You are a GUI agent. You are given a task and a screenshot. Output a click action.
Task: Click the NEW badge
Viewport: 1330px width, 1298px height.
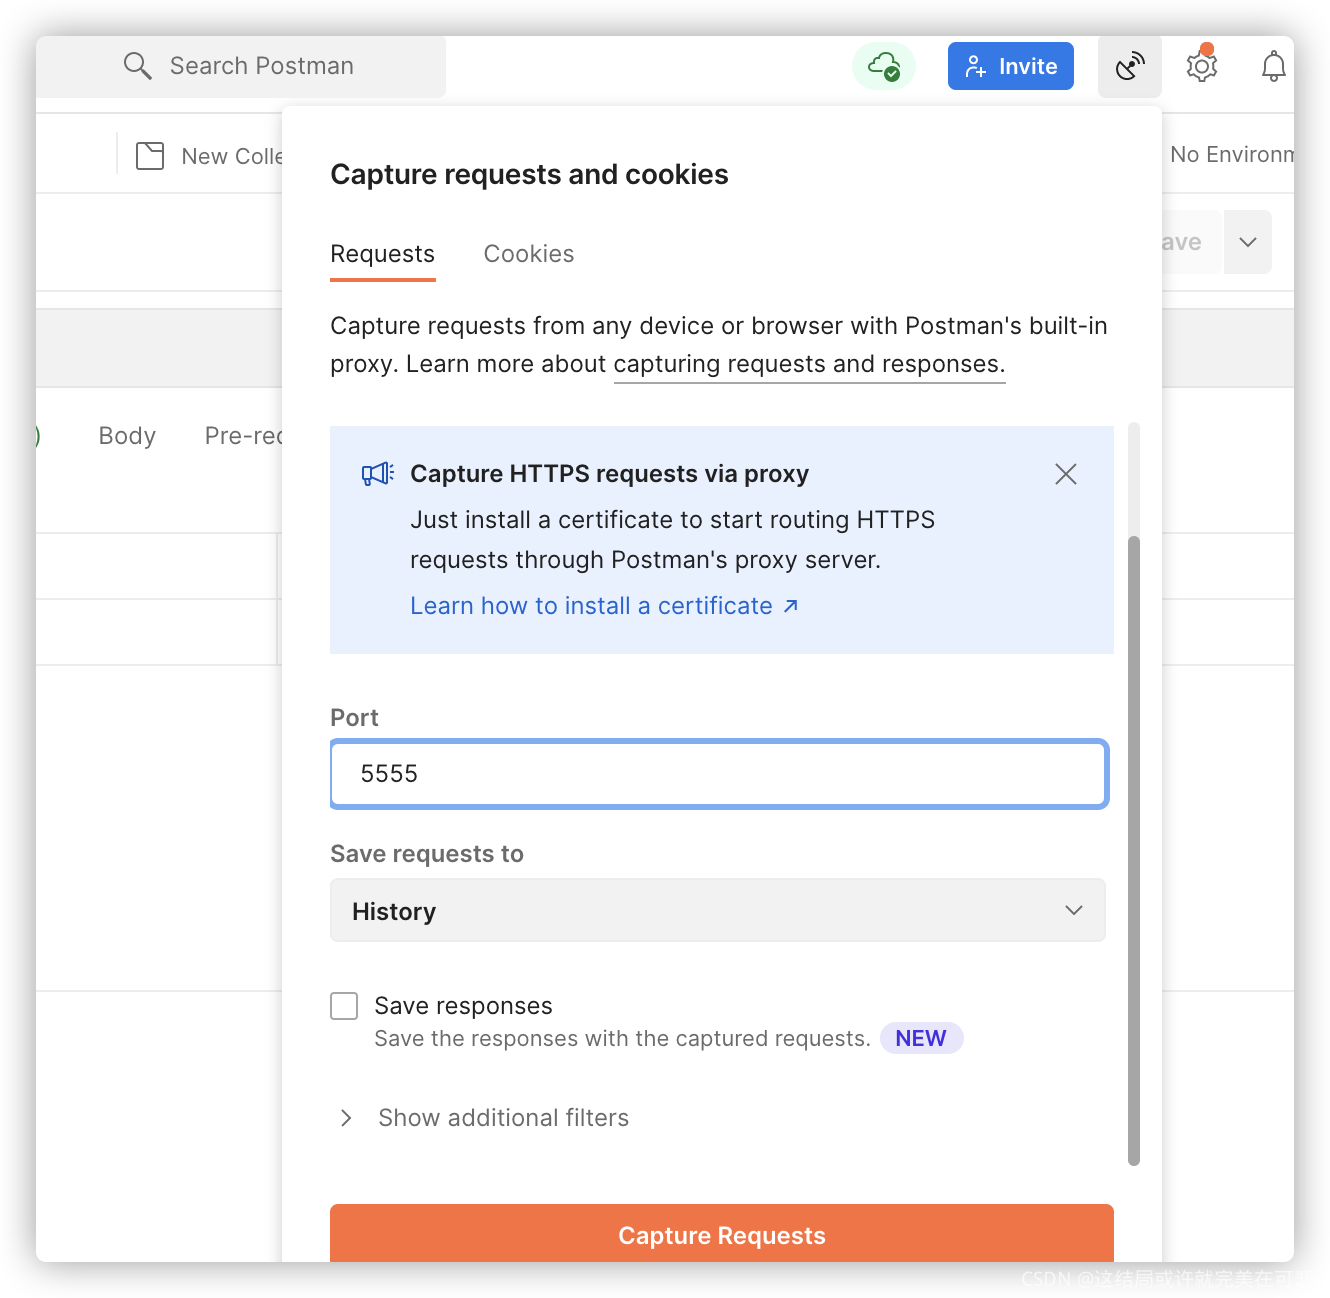pyautogui.click(x=921, y=1038)
